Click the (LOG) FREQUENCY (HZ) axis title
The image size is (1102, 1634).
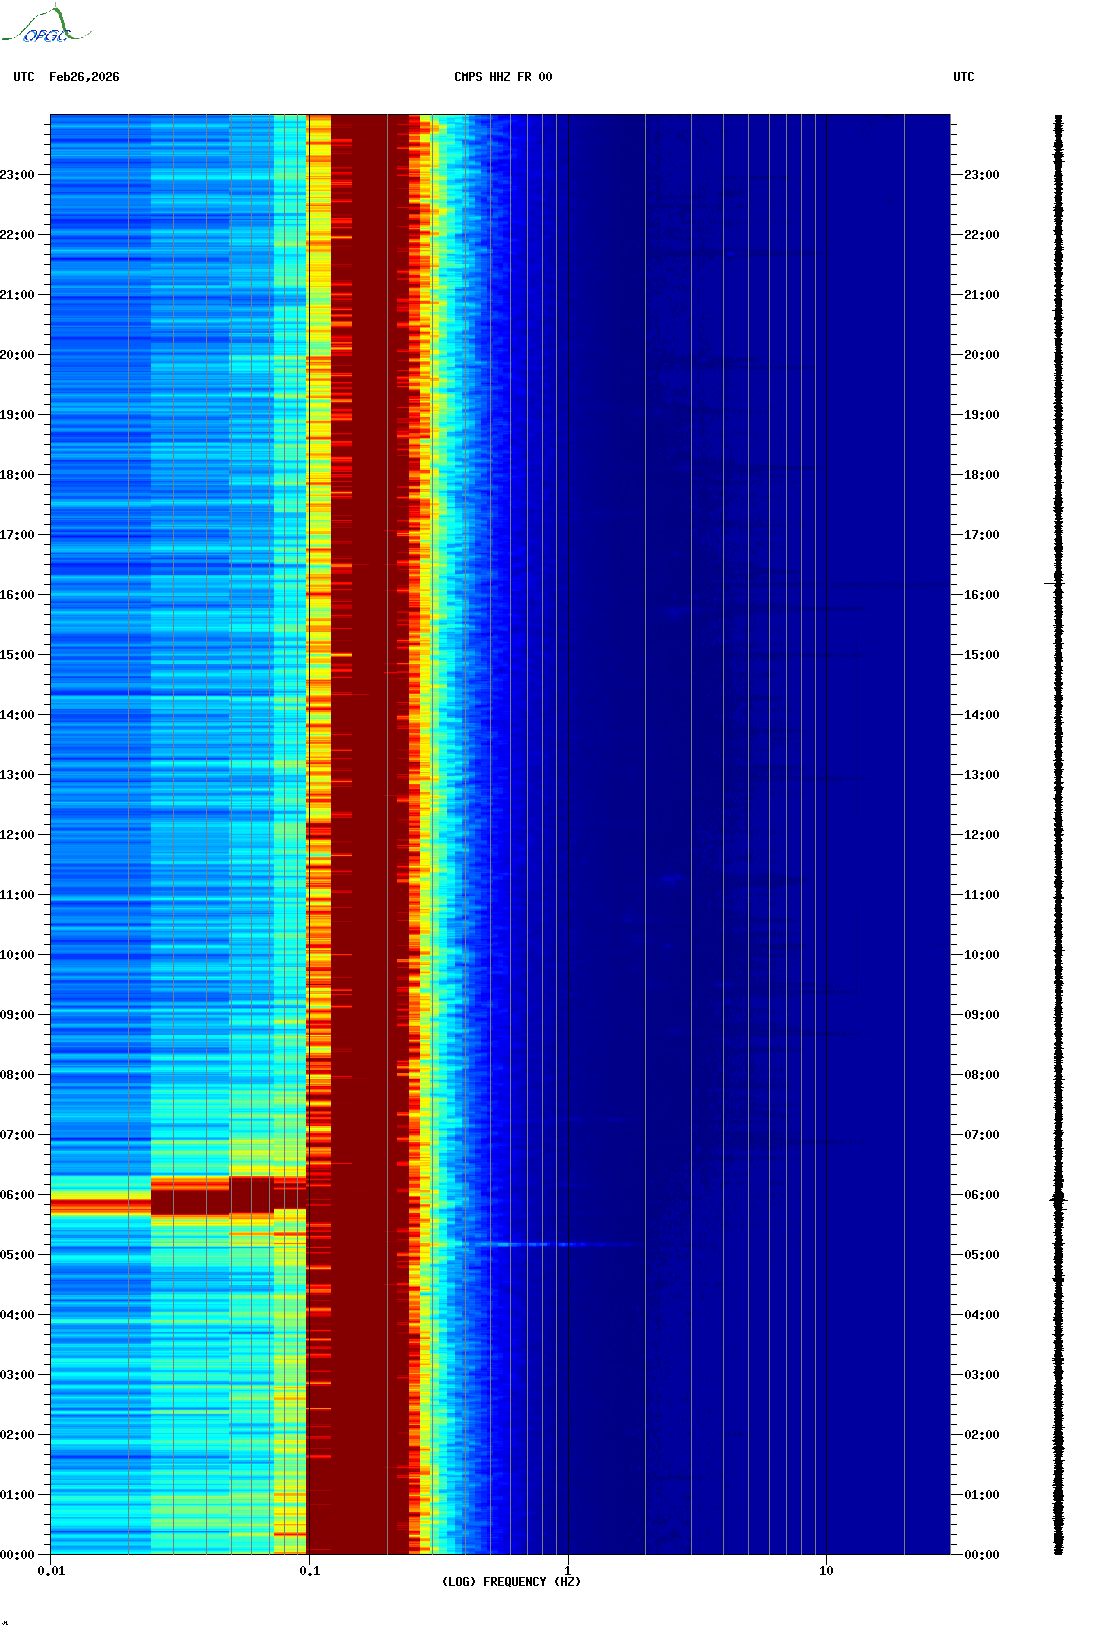pyautogui.click(x=511, y=1582)
